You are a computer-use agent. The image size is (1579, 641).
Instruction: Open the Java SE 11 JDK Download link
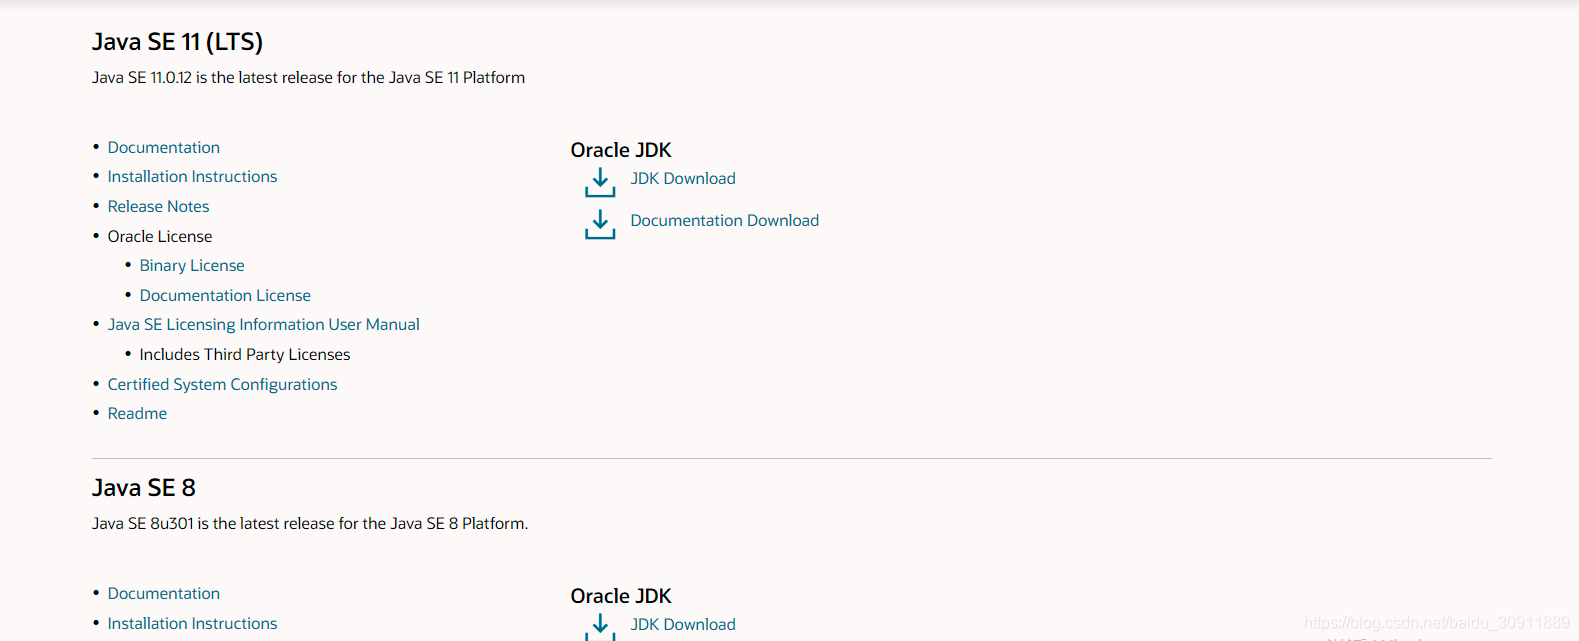(683, 178)
